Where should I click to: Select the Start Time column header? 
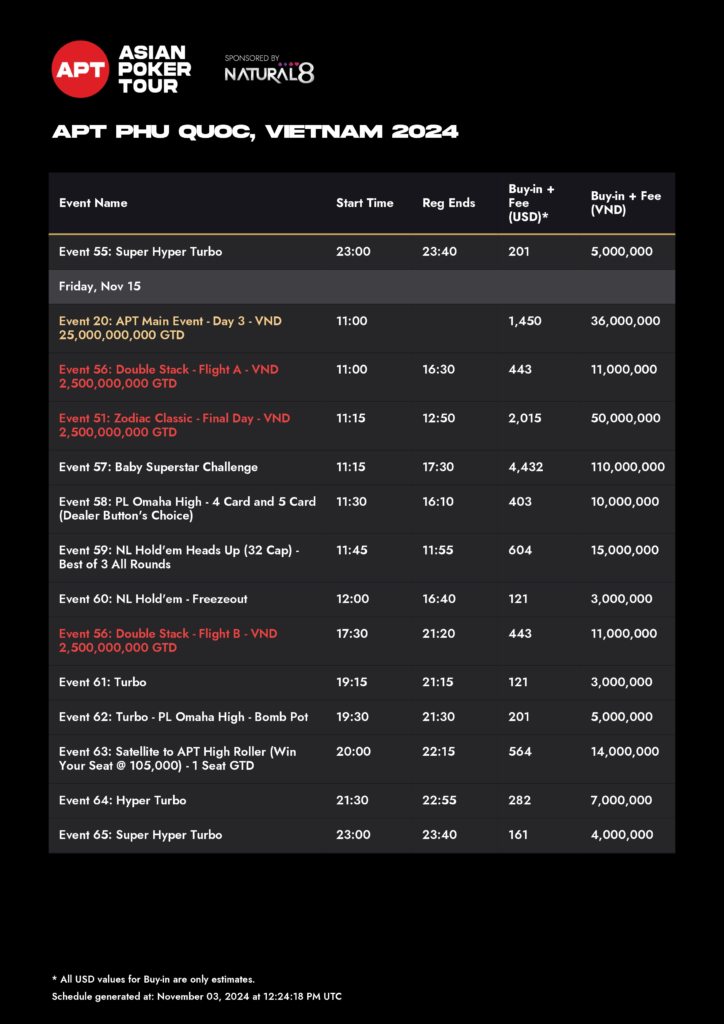365,203
